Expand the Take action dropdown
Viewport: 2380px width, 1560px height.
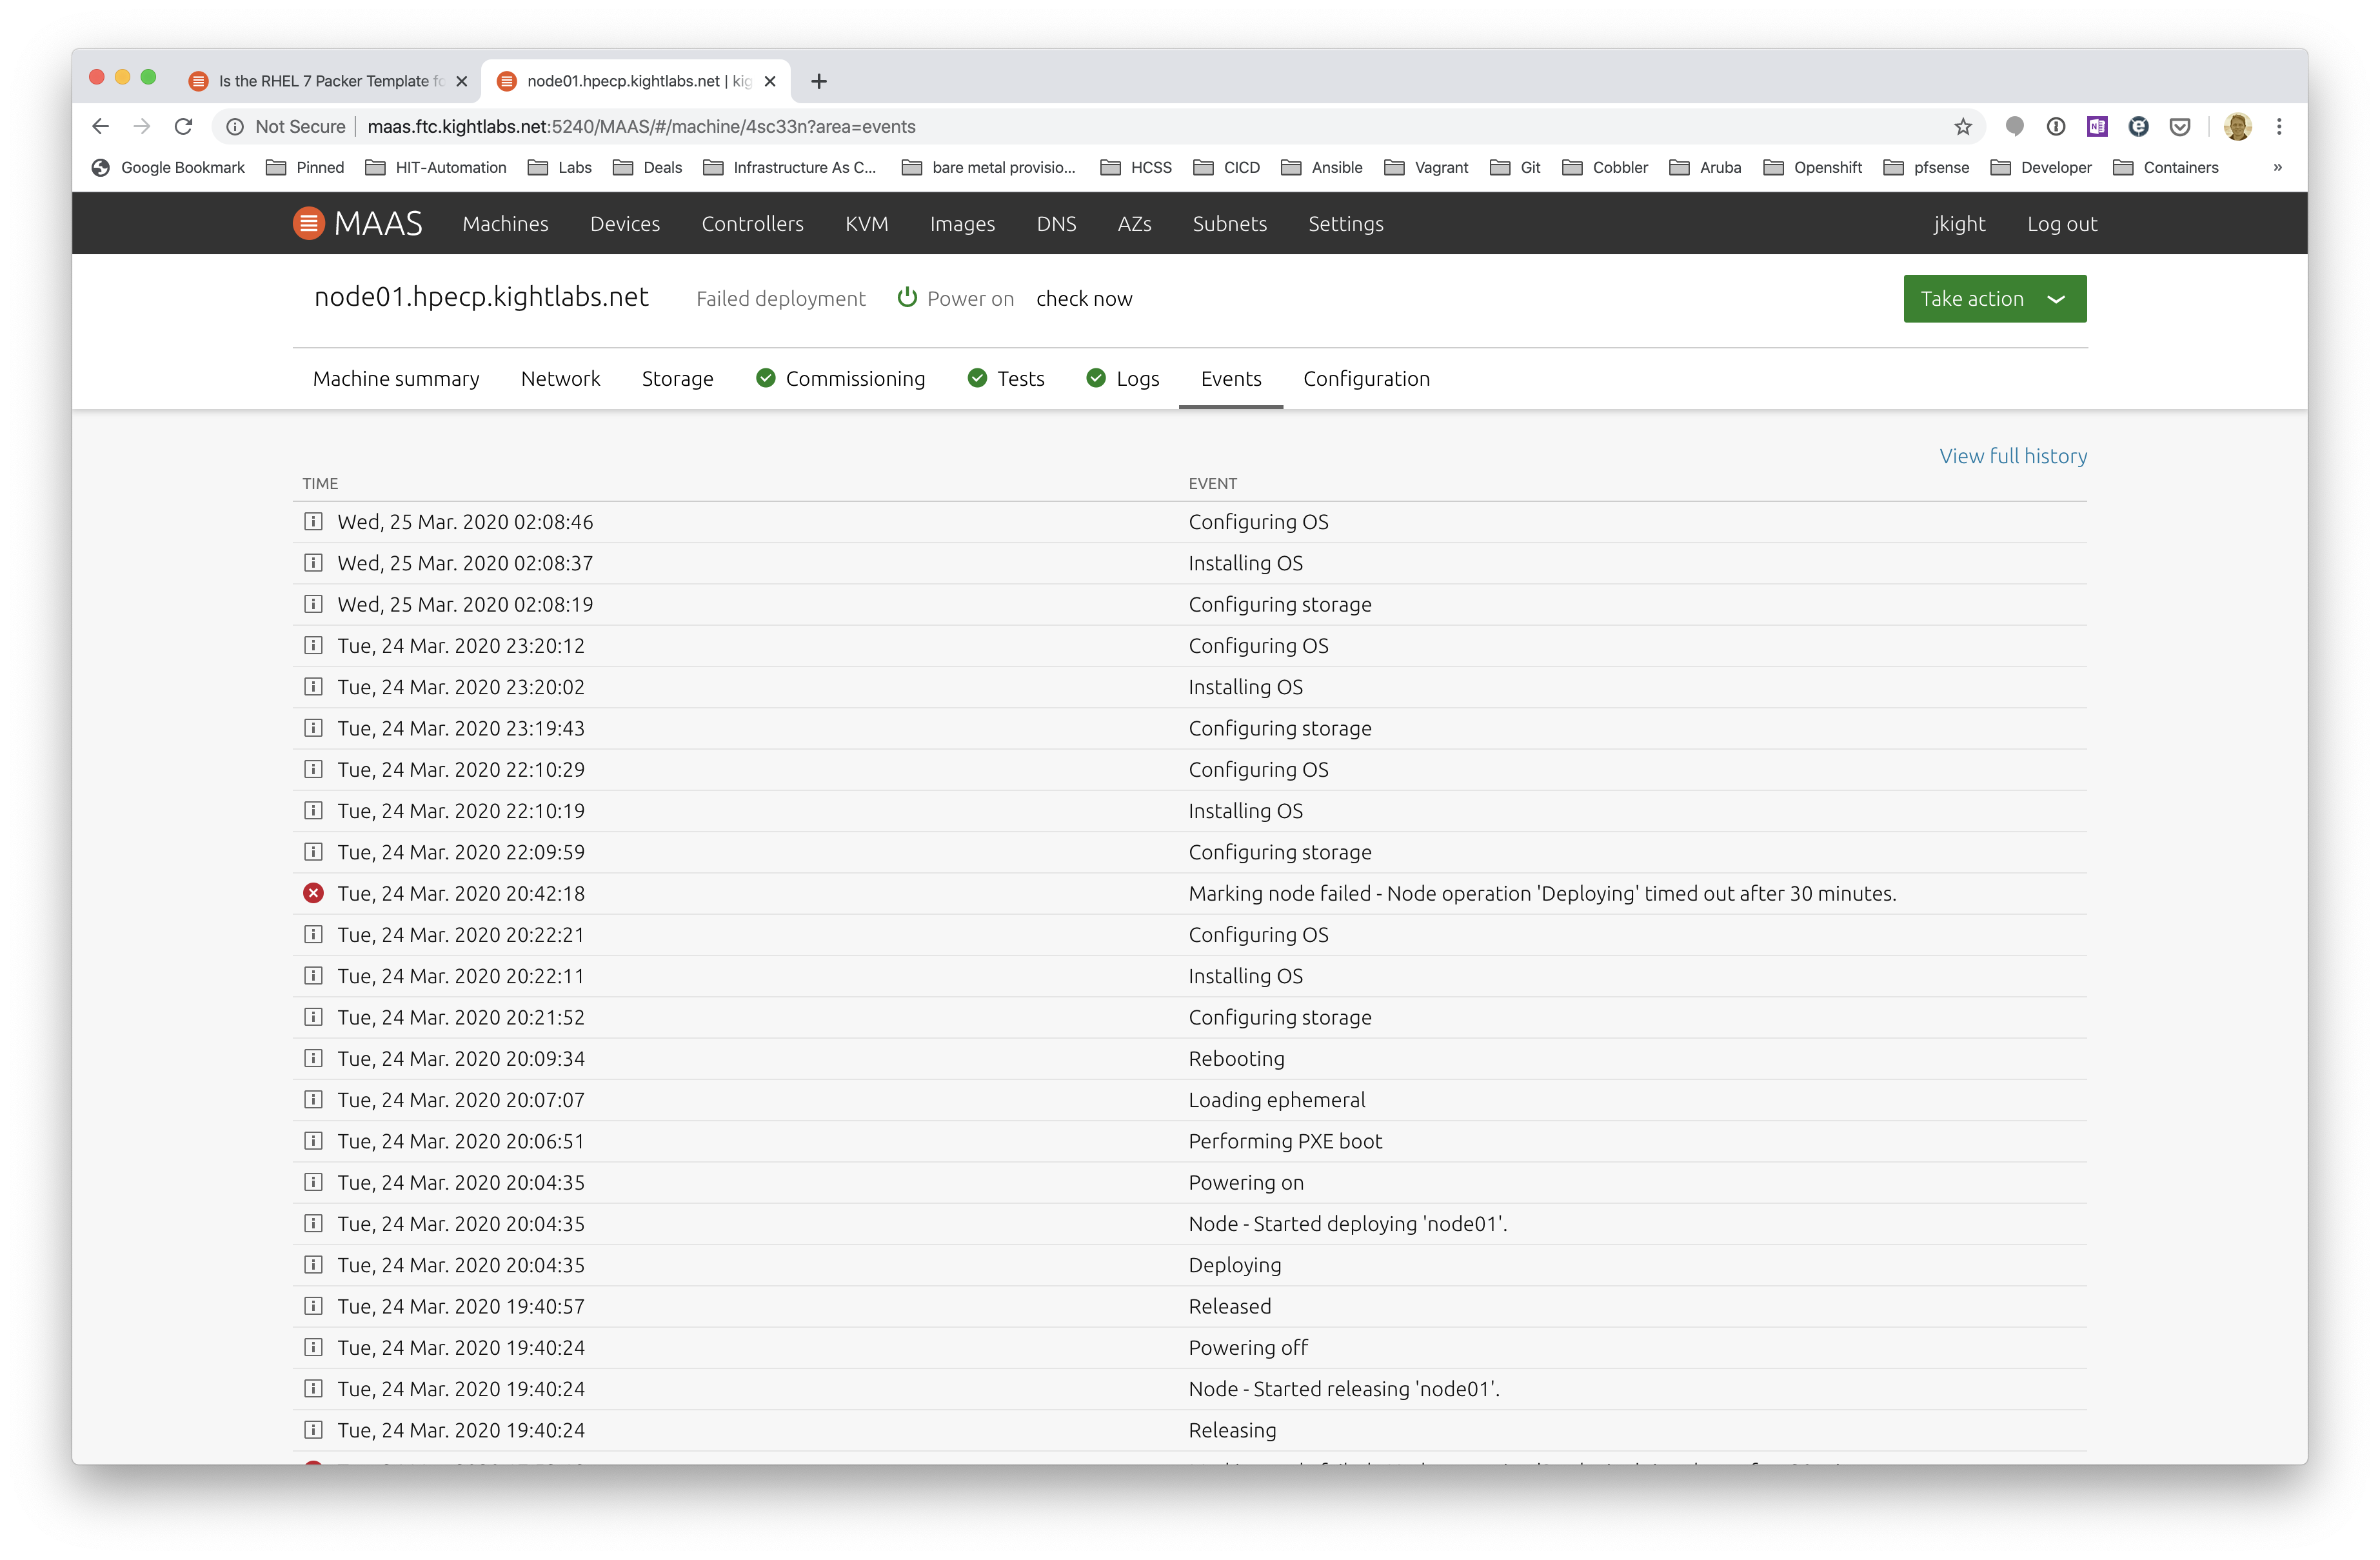(1994, 299)
